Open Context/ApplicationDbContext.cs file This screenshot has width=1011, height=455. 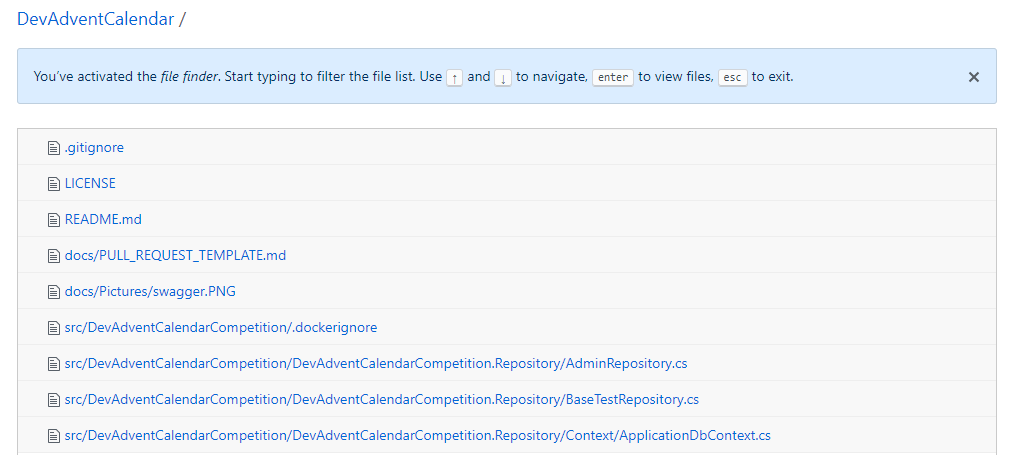417,436
